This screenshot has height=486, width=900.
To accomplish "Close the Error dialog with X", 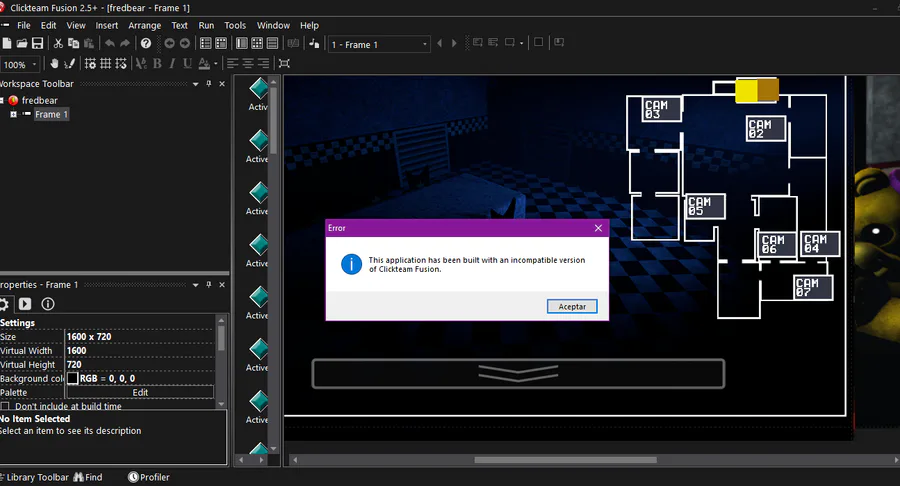I will 598,228.
